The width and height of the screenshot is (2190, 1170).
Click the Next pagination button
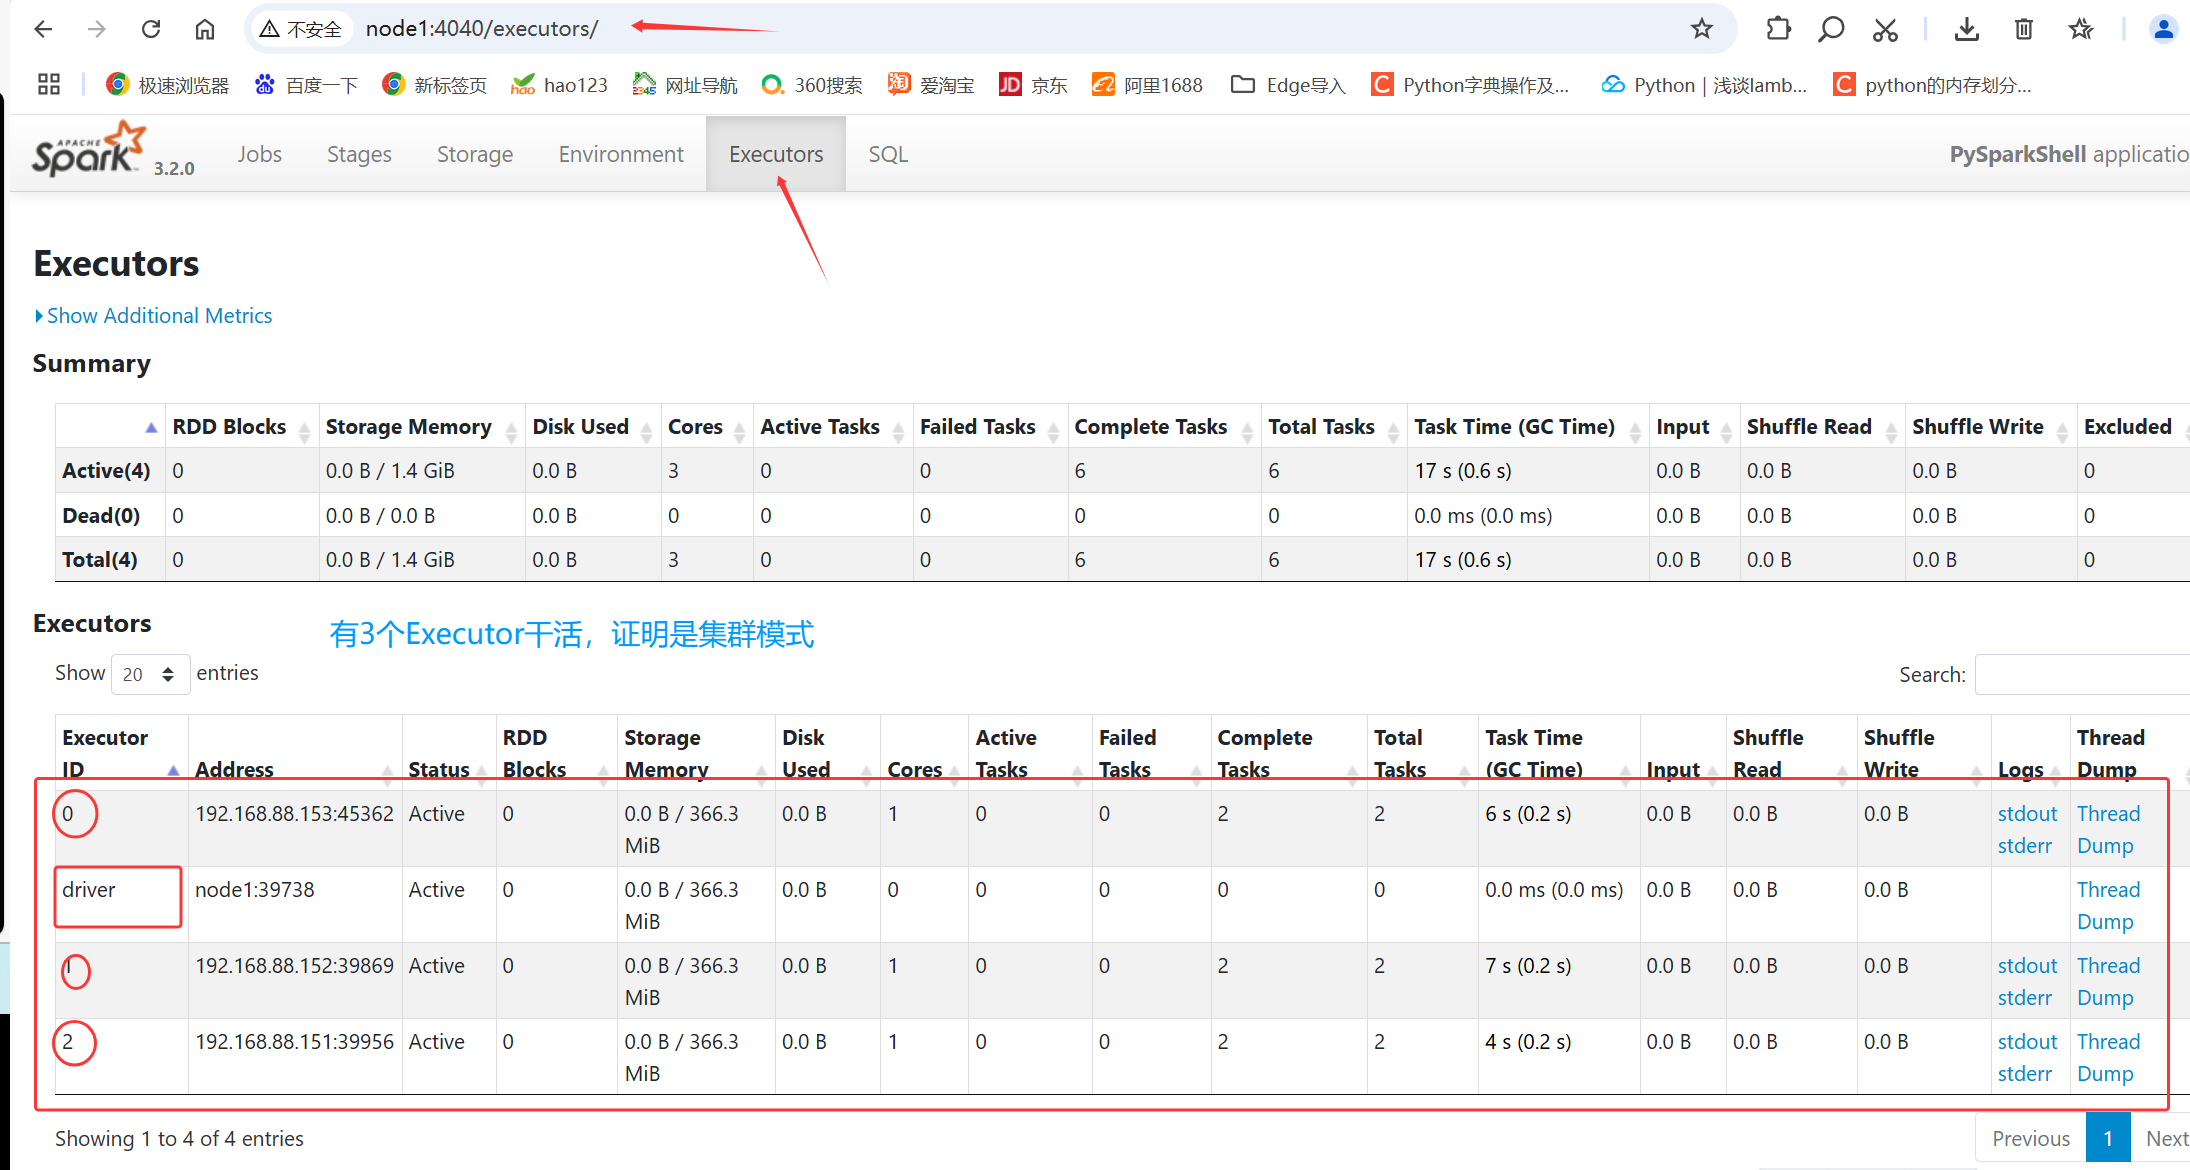(x=2165, y=1138)
